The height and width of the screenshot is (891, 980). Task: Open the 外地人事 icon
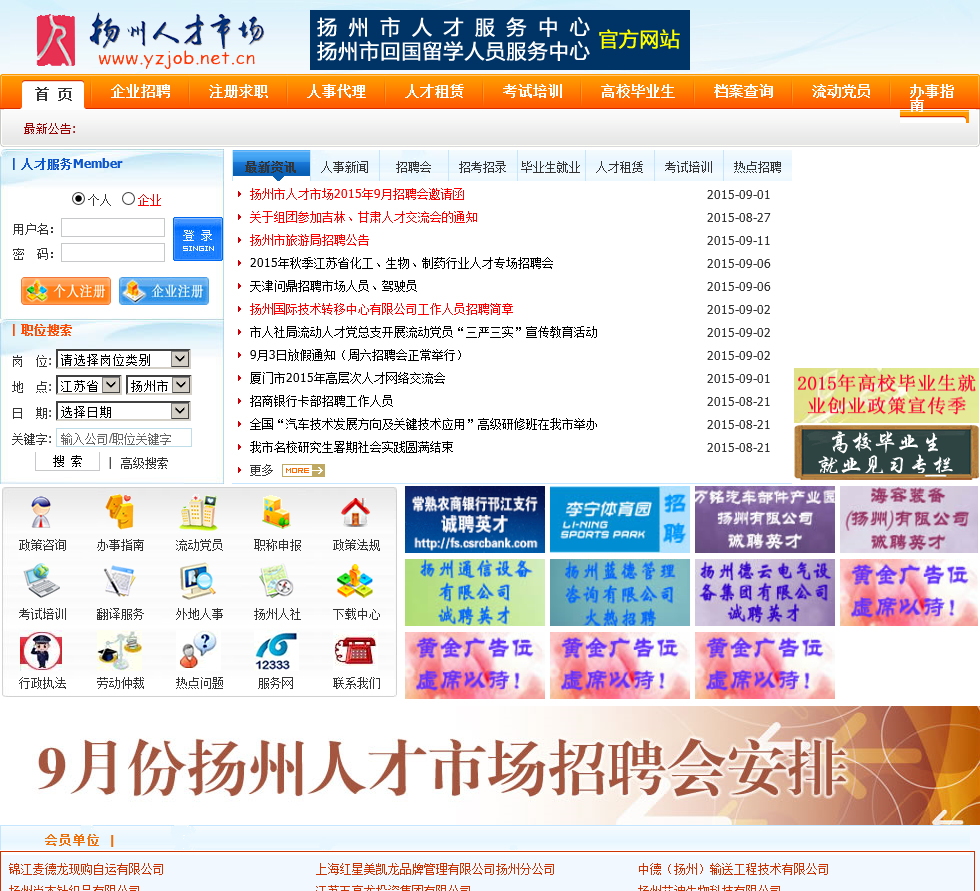199,581
